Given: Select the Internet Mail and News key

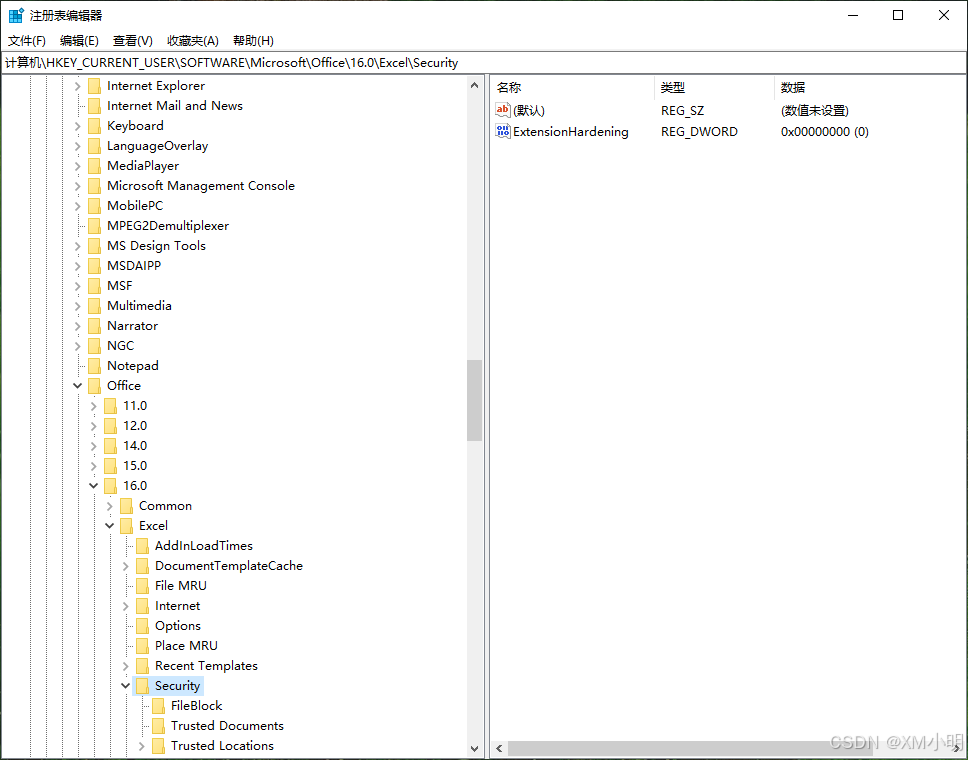Looking at the screenshot, I should point(175,106).
